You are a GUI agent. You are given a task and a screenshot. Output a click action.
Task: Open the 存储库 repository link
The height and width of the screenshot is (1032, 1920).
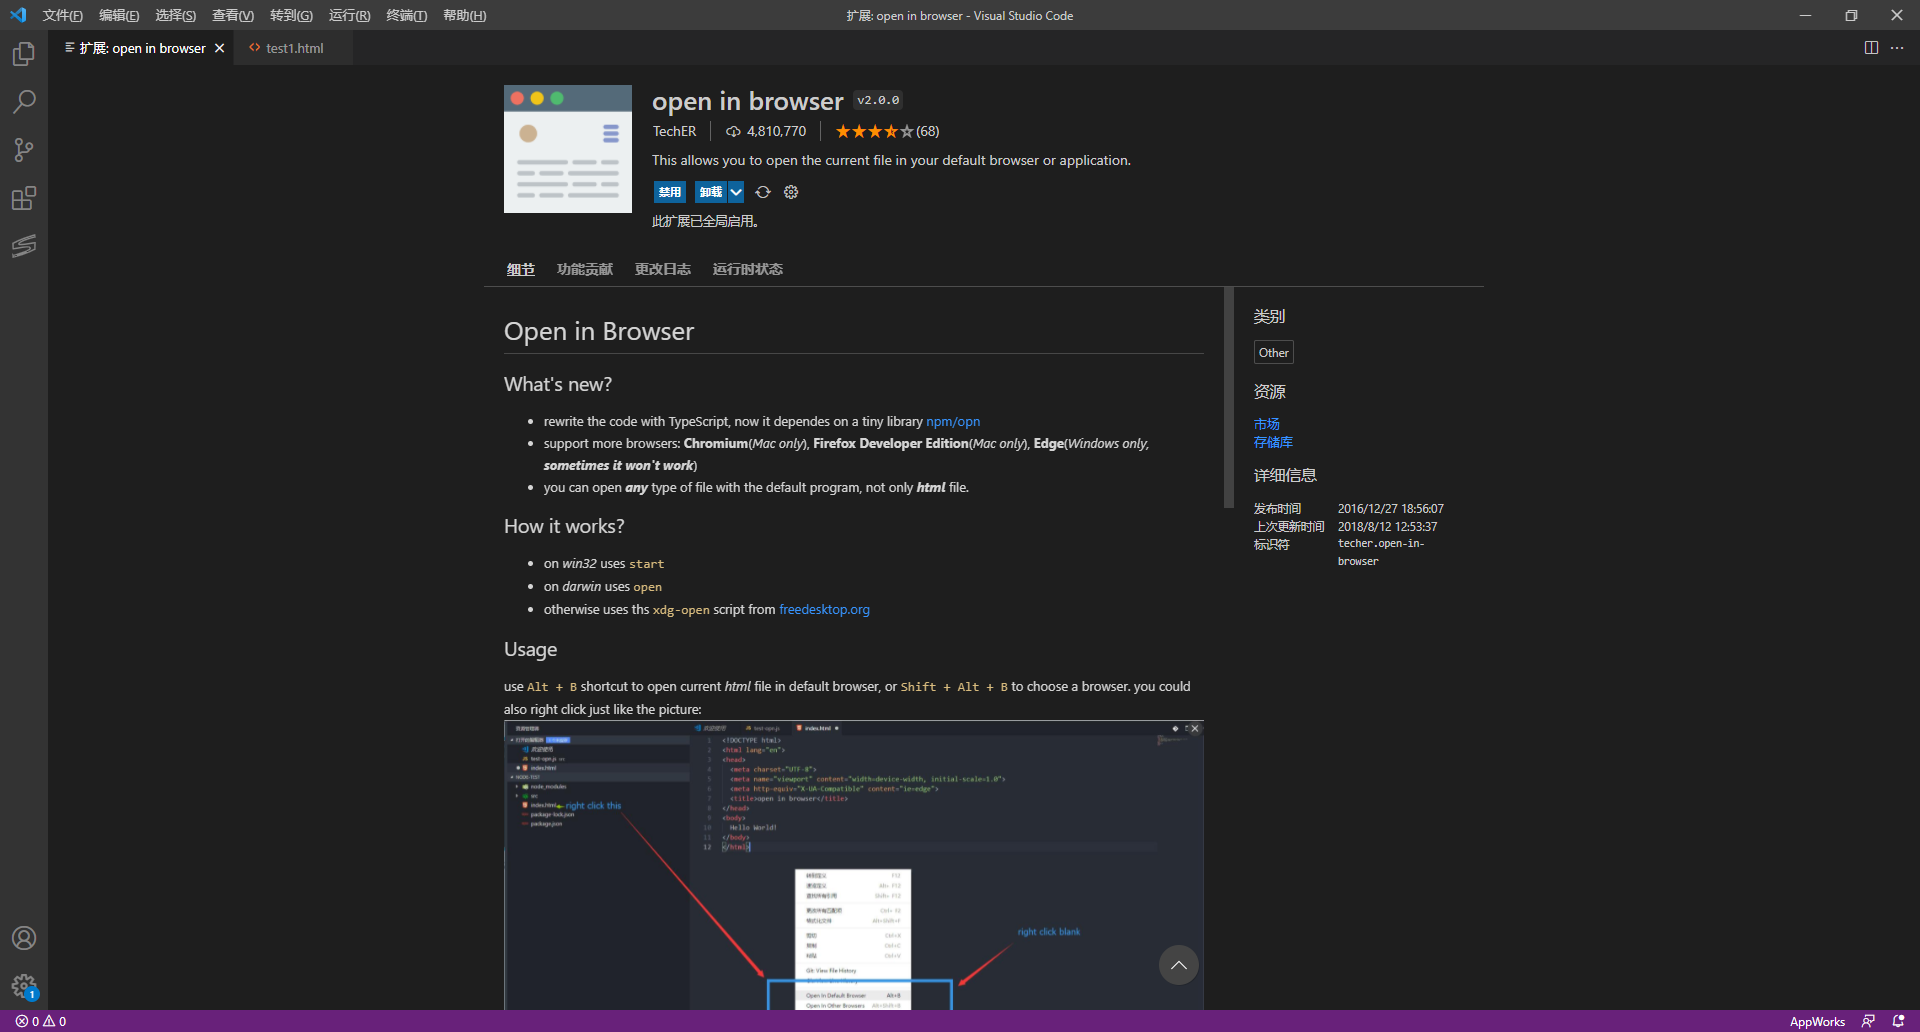coord(1273,442)
